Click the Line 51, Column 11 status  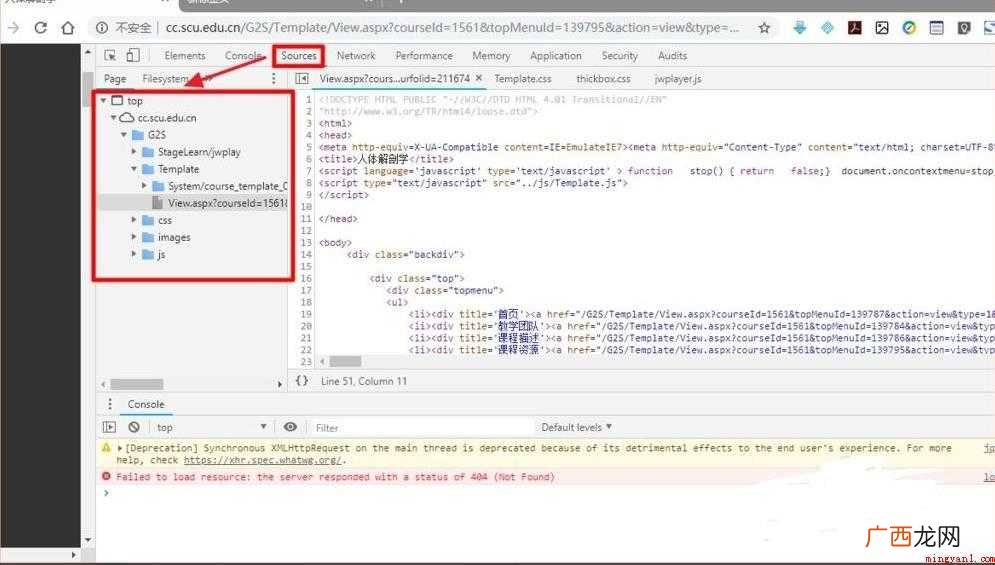click(364, 381)
